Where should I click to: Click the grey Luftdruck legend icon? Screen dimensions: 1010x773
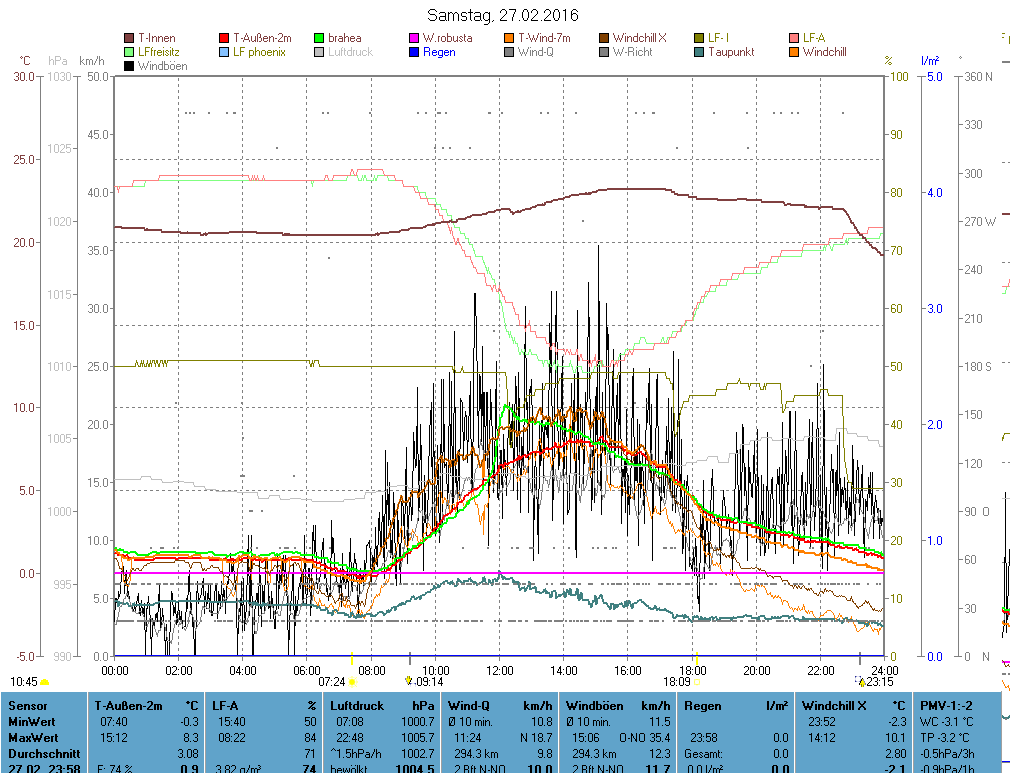coord(319,52)
